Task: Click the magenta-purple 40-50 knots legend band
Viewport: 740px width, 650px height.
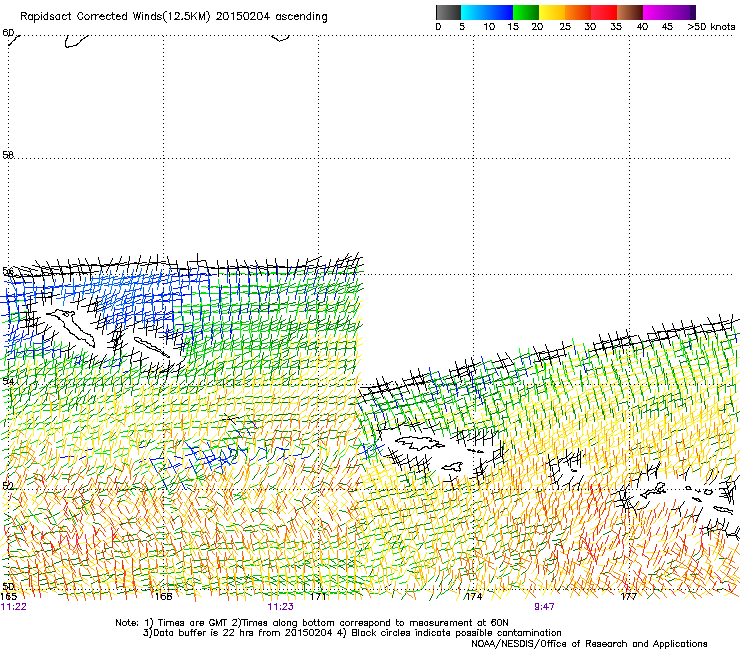Action: pyautogui.click(x=669, y=12)
